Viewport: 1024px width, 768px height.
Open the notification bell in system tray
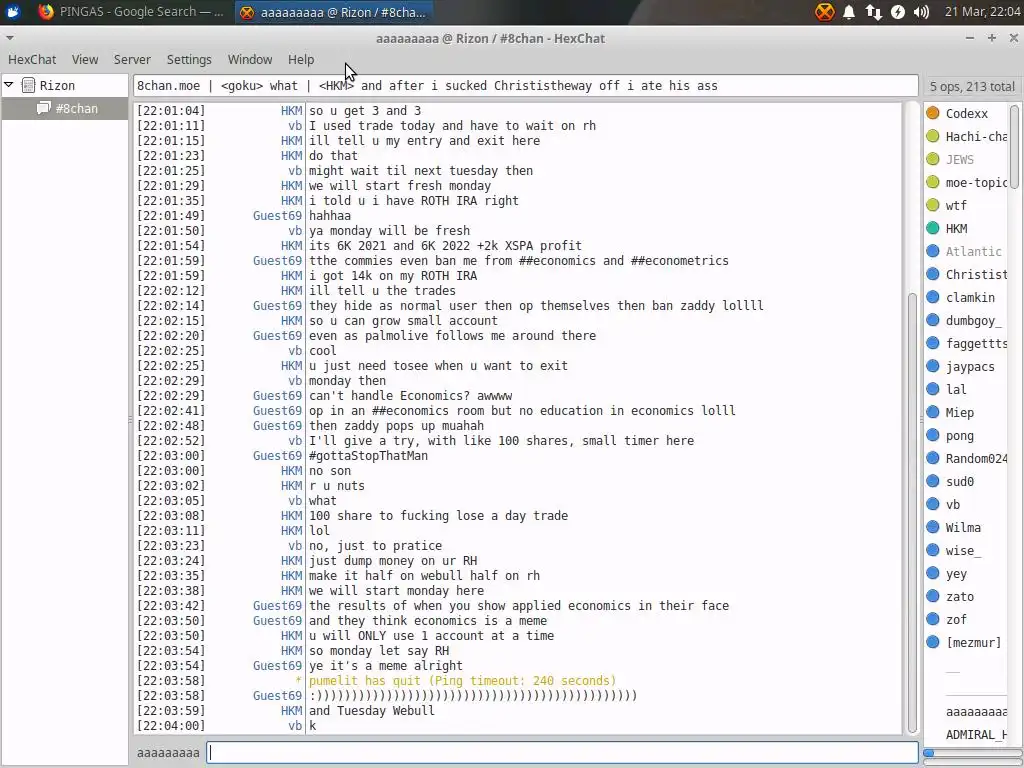tap(849, 12)
